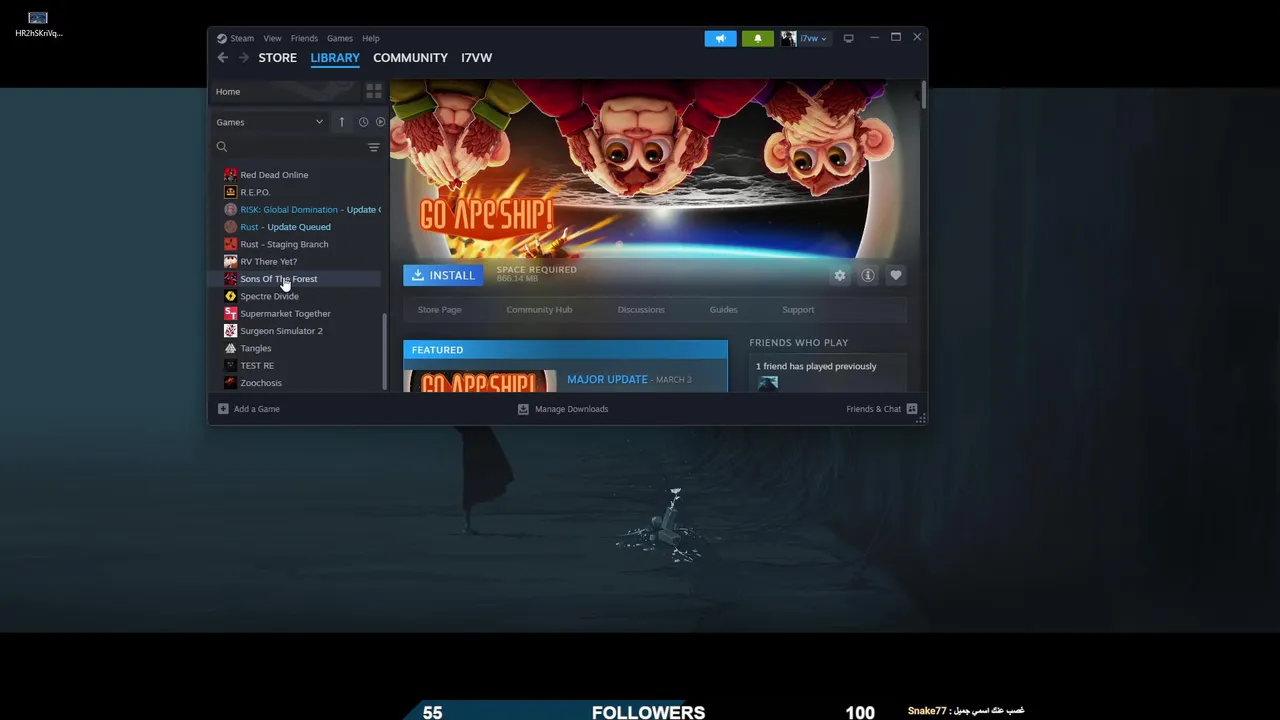1280x720 pixels.
Task: Go back with the left arrow
Action: click(223, 58)
